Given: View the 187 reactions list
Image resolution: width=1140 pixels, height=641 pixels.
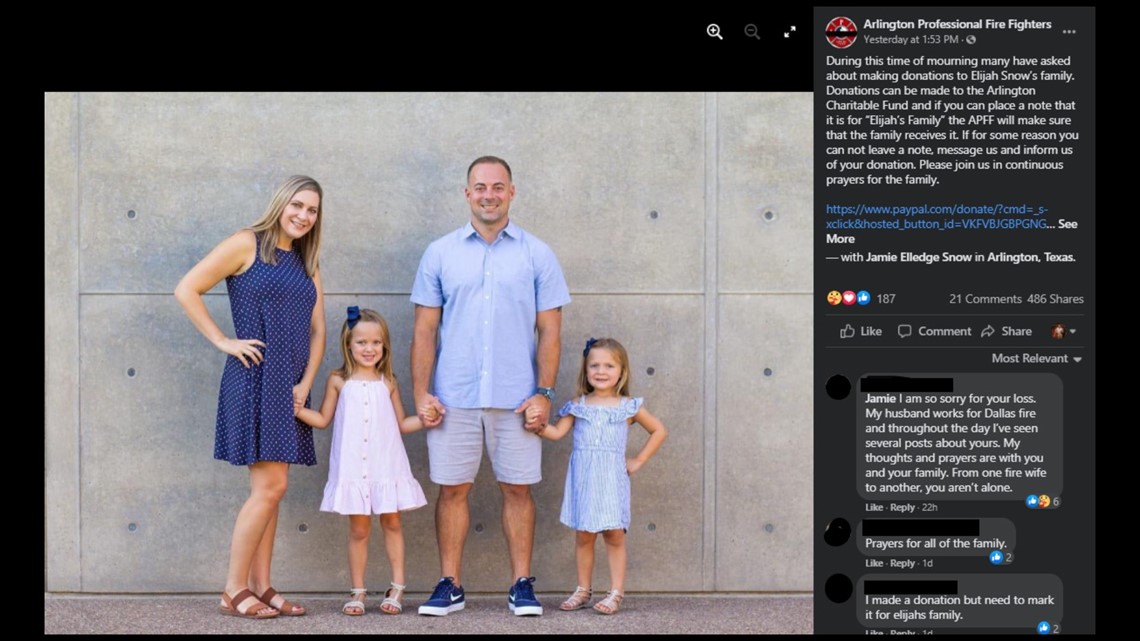Looking at the screenshot, I should [x=861, y=299].
